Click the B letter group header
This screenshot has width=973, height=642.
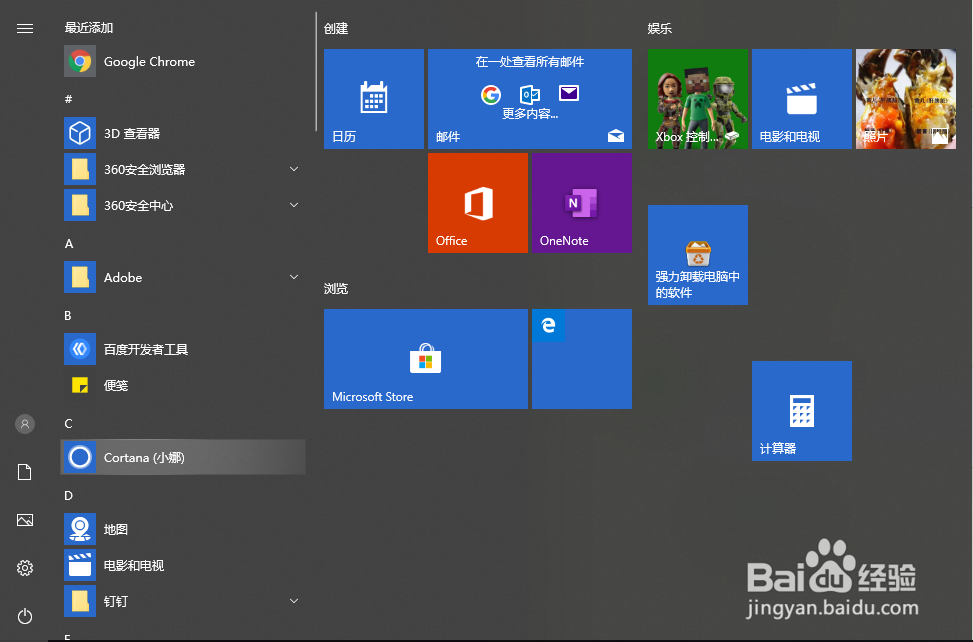tap(68, 316)
